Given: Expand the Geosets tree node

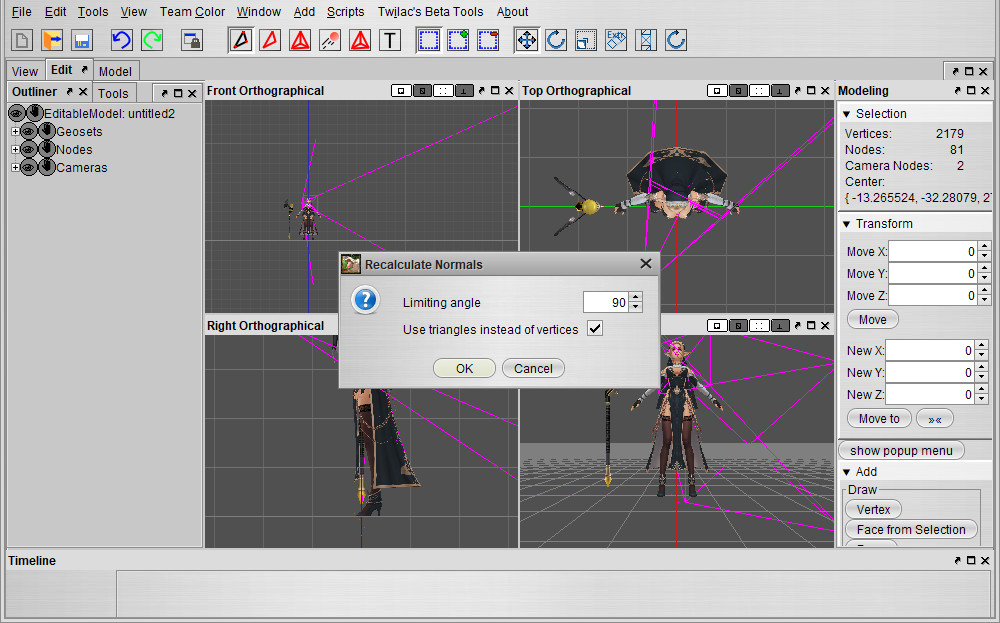Looking at the screenshot, I should pyautogui.click(x=15, y=132).
